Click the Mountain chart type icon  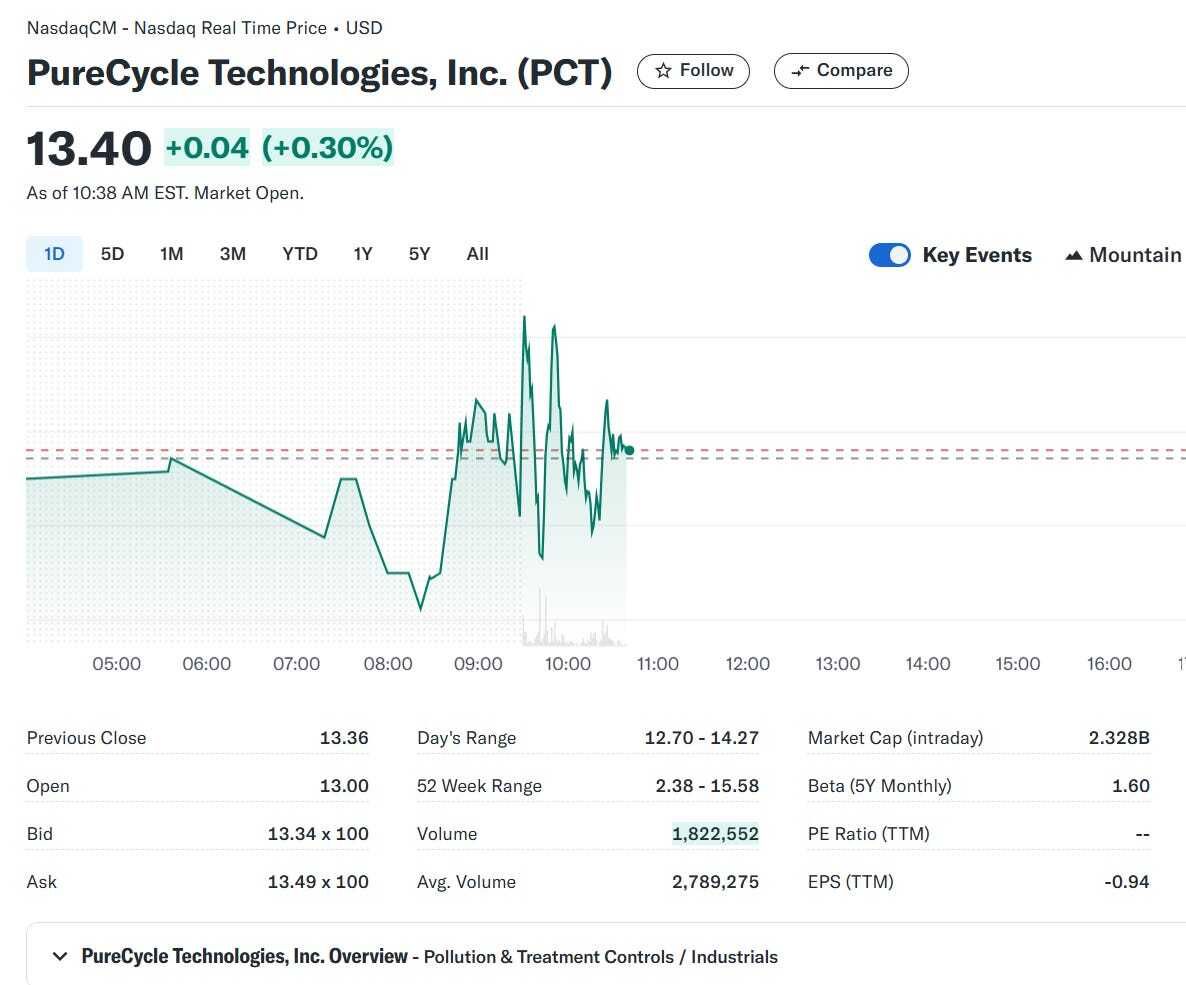pos(1074,256)
